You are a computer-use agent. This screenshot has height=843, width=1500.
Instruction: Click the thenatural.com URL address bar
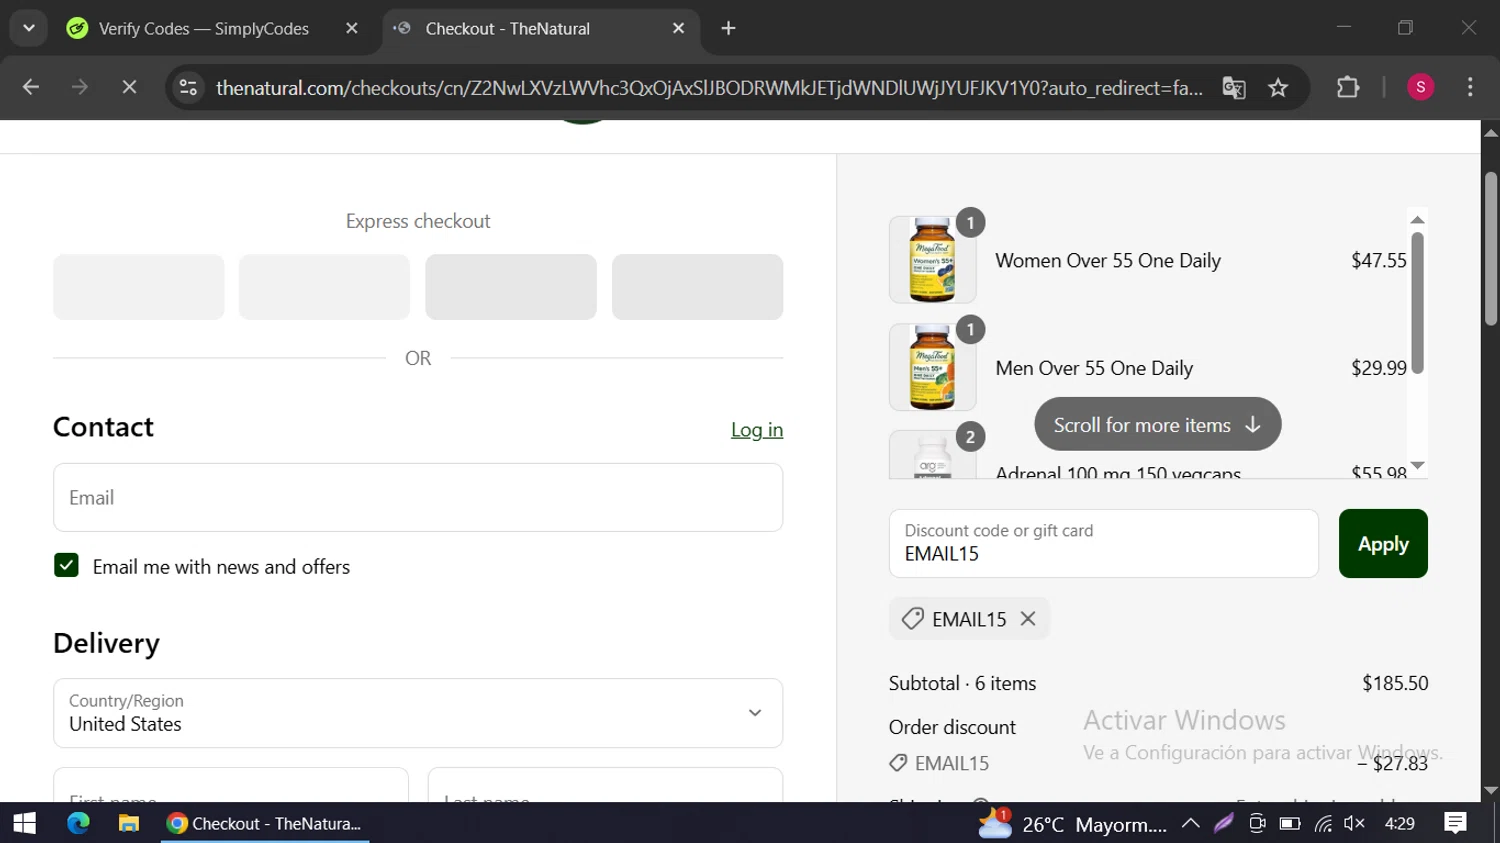coord(709,88)
